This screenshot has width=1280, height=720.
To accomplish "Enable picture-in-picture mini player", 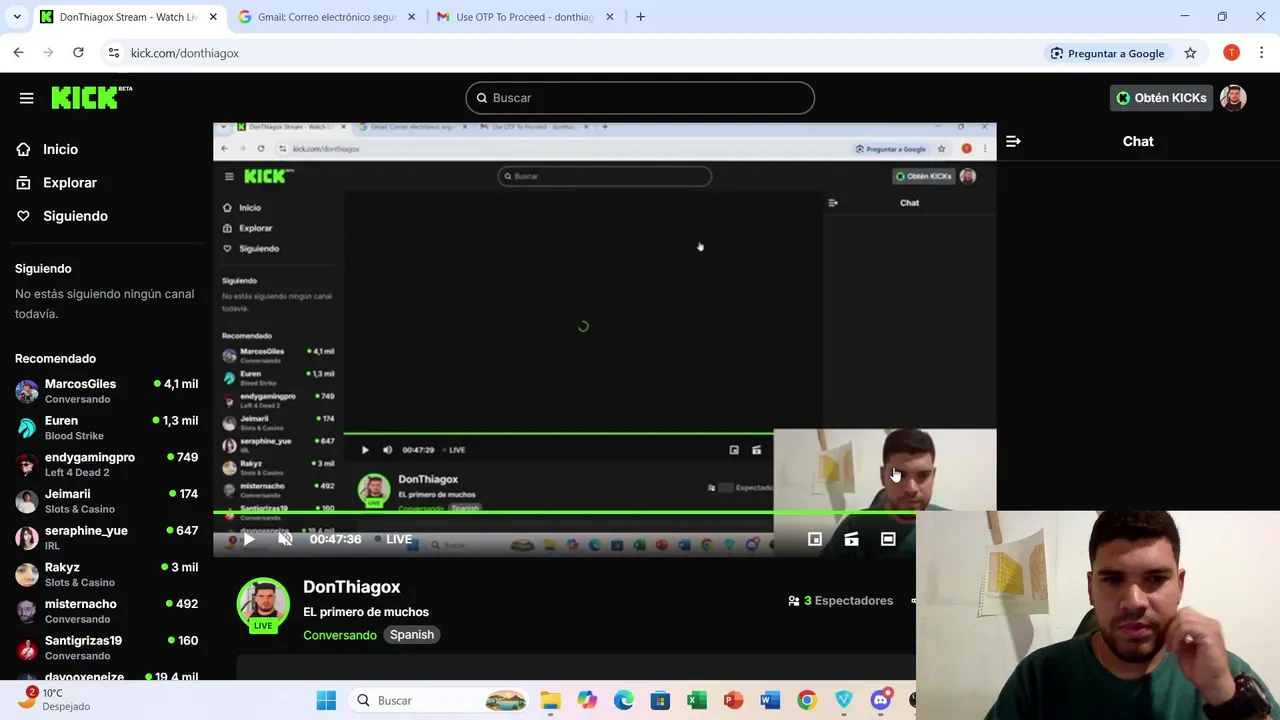I will pos(815,539).
